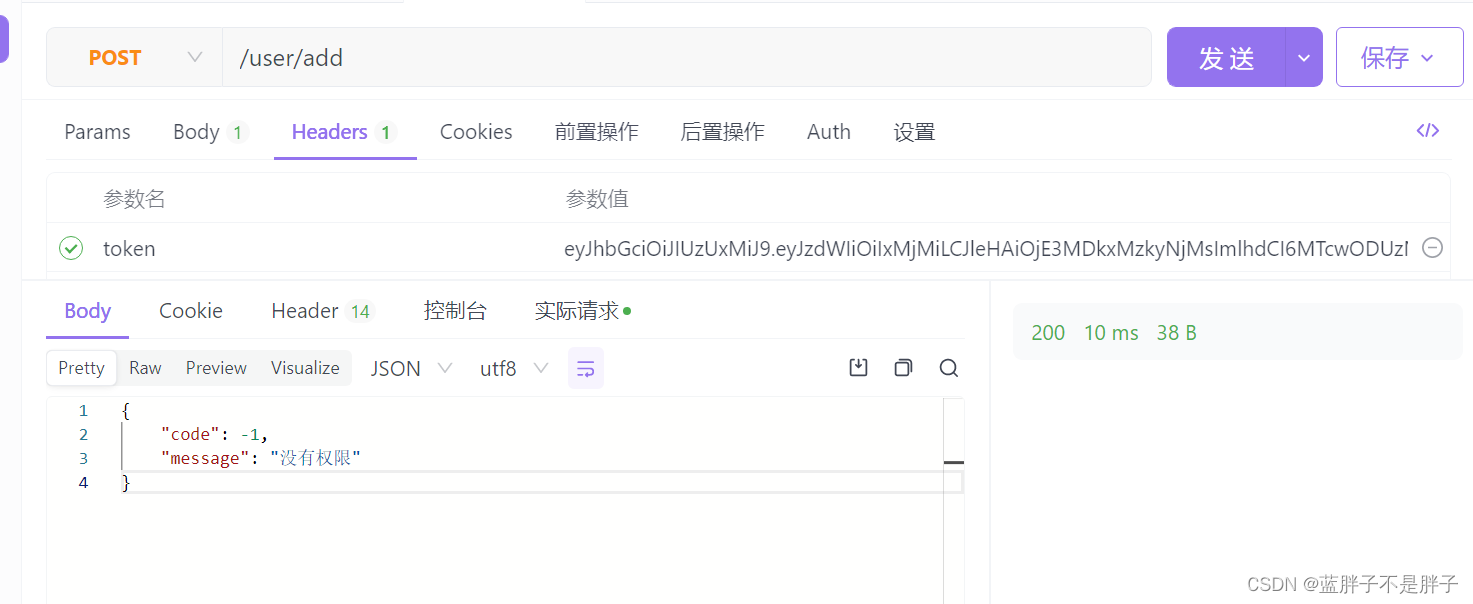
Task: Choose the Preview view mode
Action: pos(216,368)
